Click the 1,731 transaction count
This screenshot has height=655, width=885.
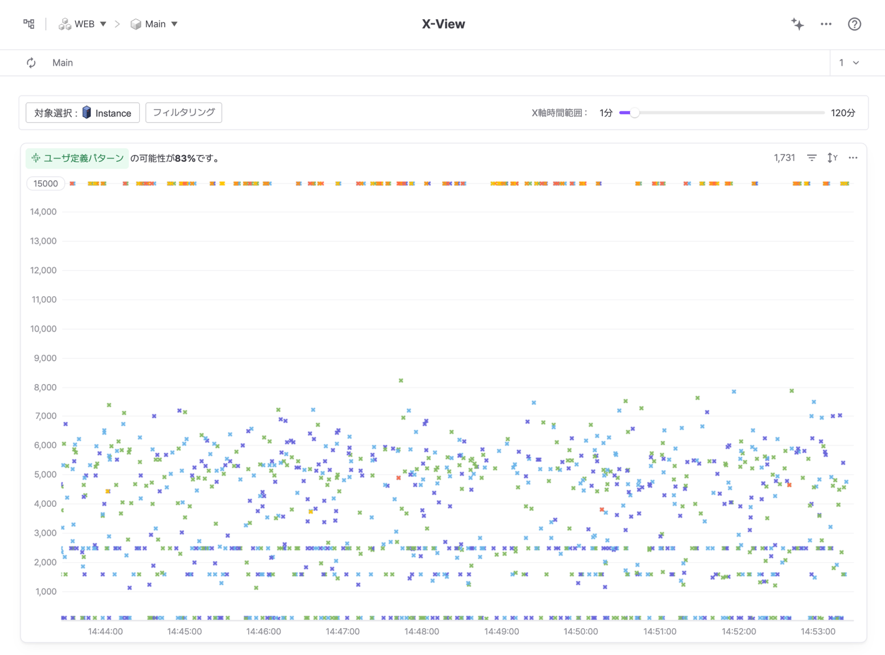(784, 158)
